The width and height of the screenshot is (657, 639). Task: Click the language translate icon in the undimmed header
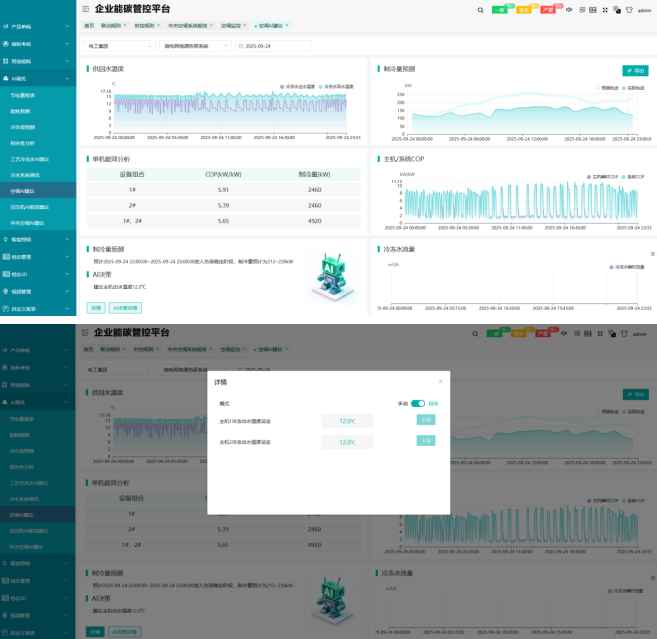click(617, 10)
